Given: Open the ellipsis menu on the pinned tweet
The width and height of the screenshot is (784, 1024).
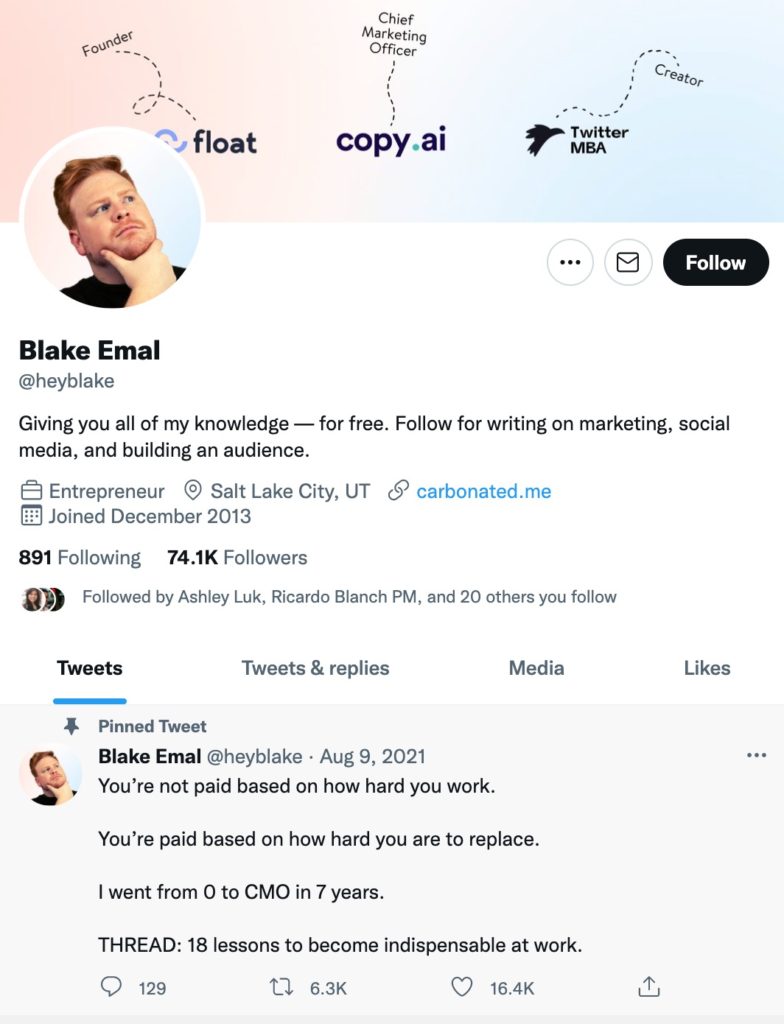Looking at the screenshot, I should point(756,757).
